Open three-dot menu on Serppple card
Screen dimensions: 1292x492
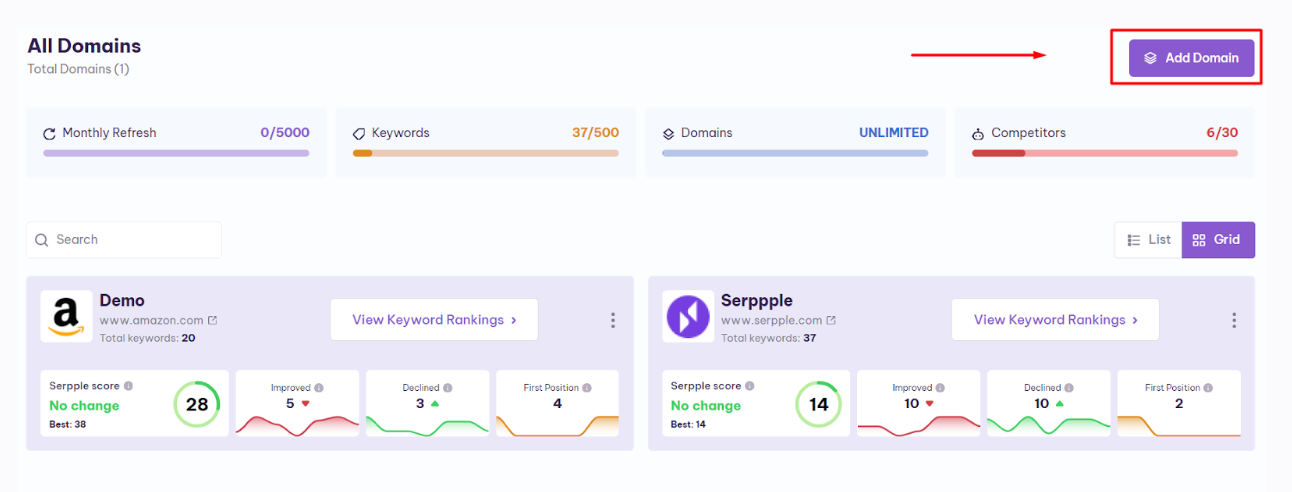tap(1234, 320)
